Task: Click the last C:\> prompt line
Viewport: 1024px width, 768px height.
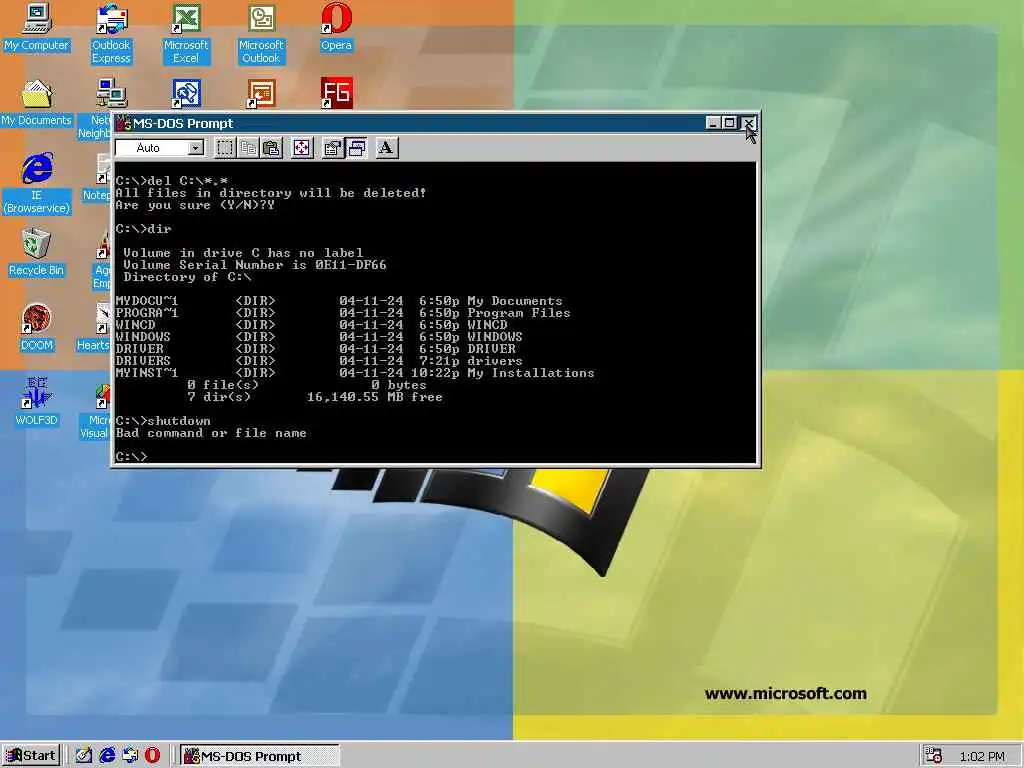Action: click(x=132, y=456)
